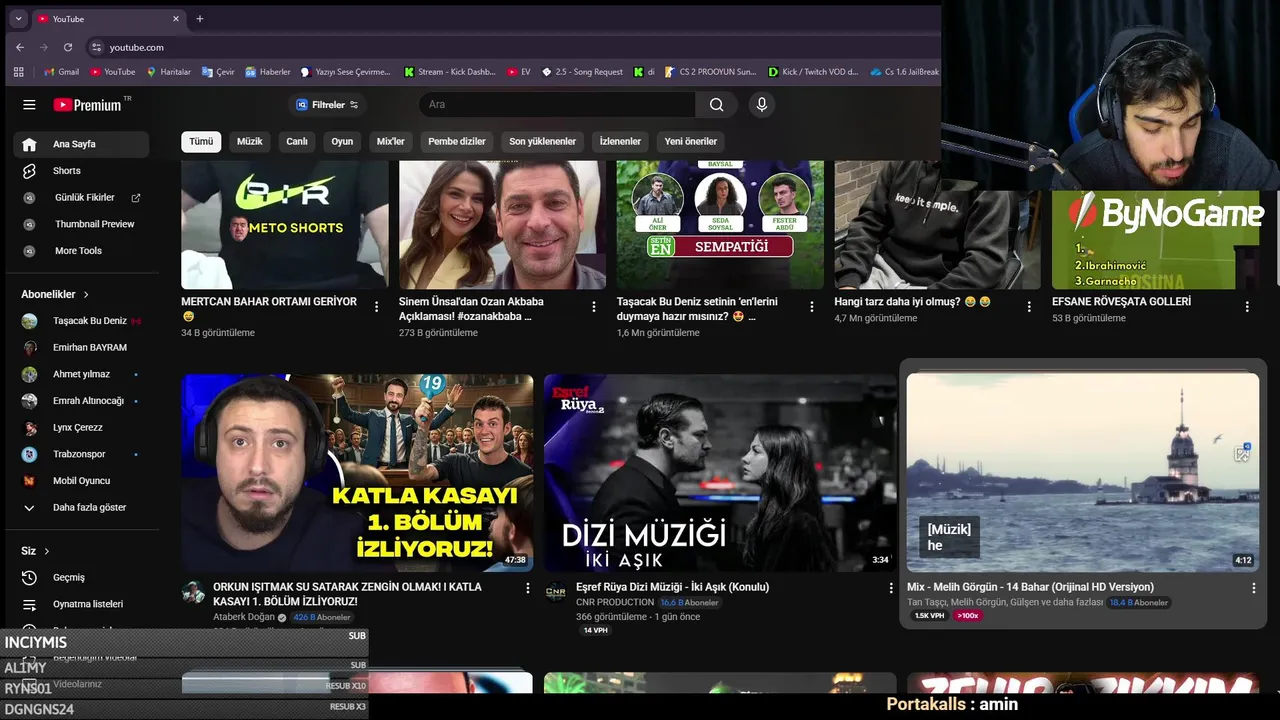
Task: Play Eşref Rüya Dizi Müziği thumbnail
Action: click(720, 472)
